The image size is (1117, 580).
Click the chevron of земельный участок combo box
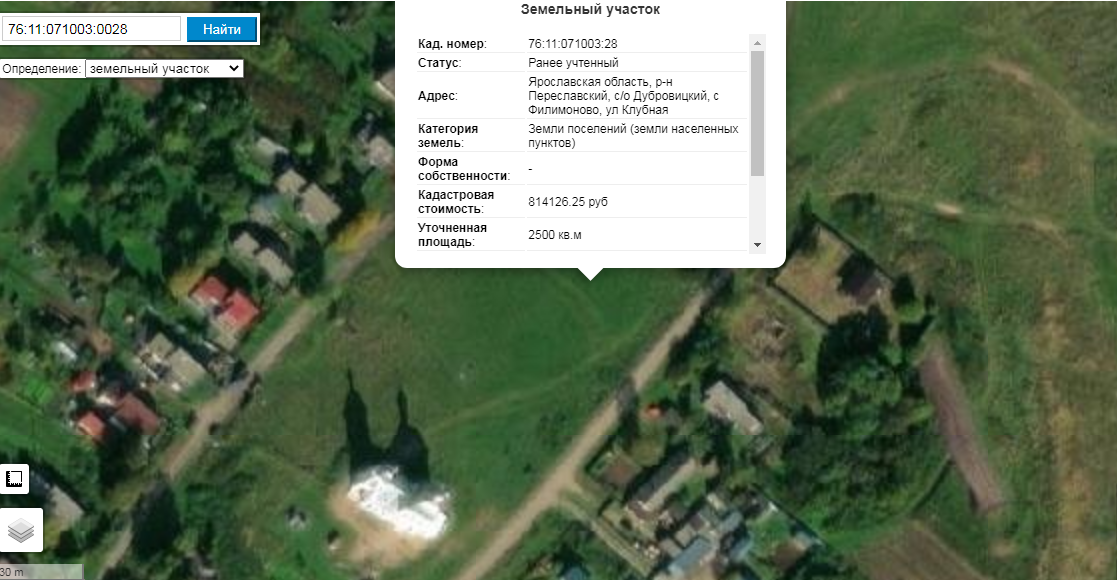234,68
